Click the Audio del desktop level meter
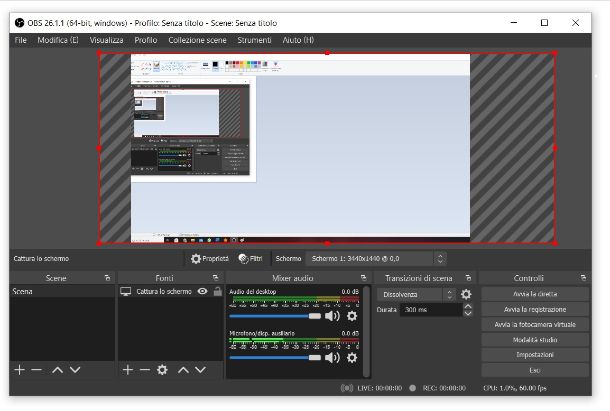Image resolution: width=610 pixels, height=411 pixels. (x=294, y=300)
